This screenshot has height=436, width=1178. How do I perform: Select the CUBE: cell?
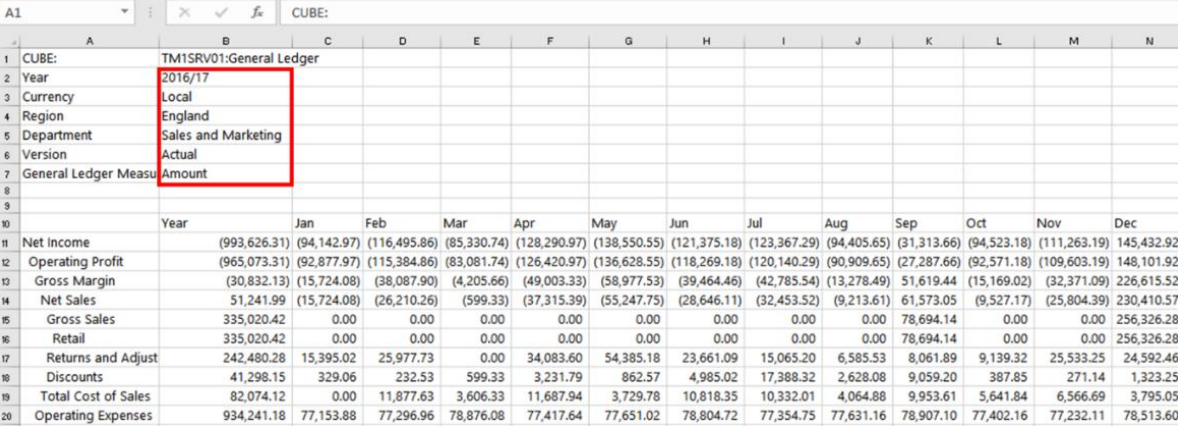(89, 58)
